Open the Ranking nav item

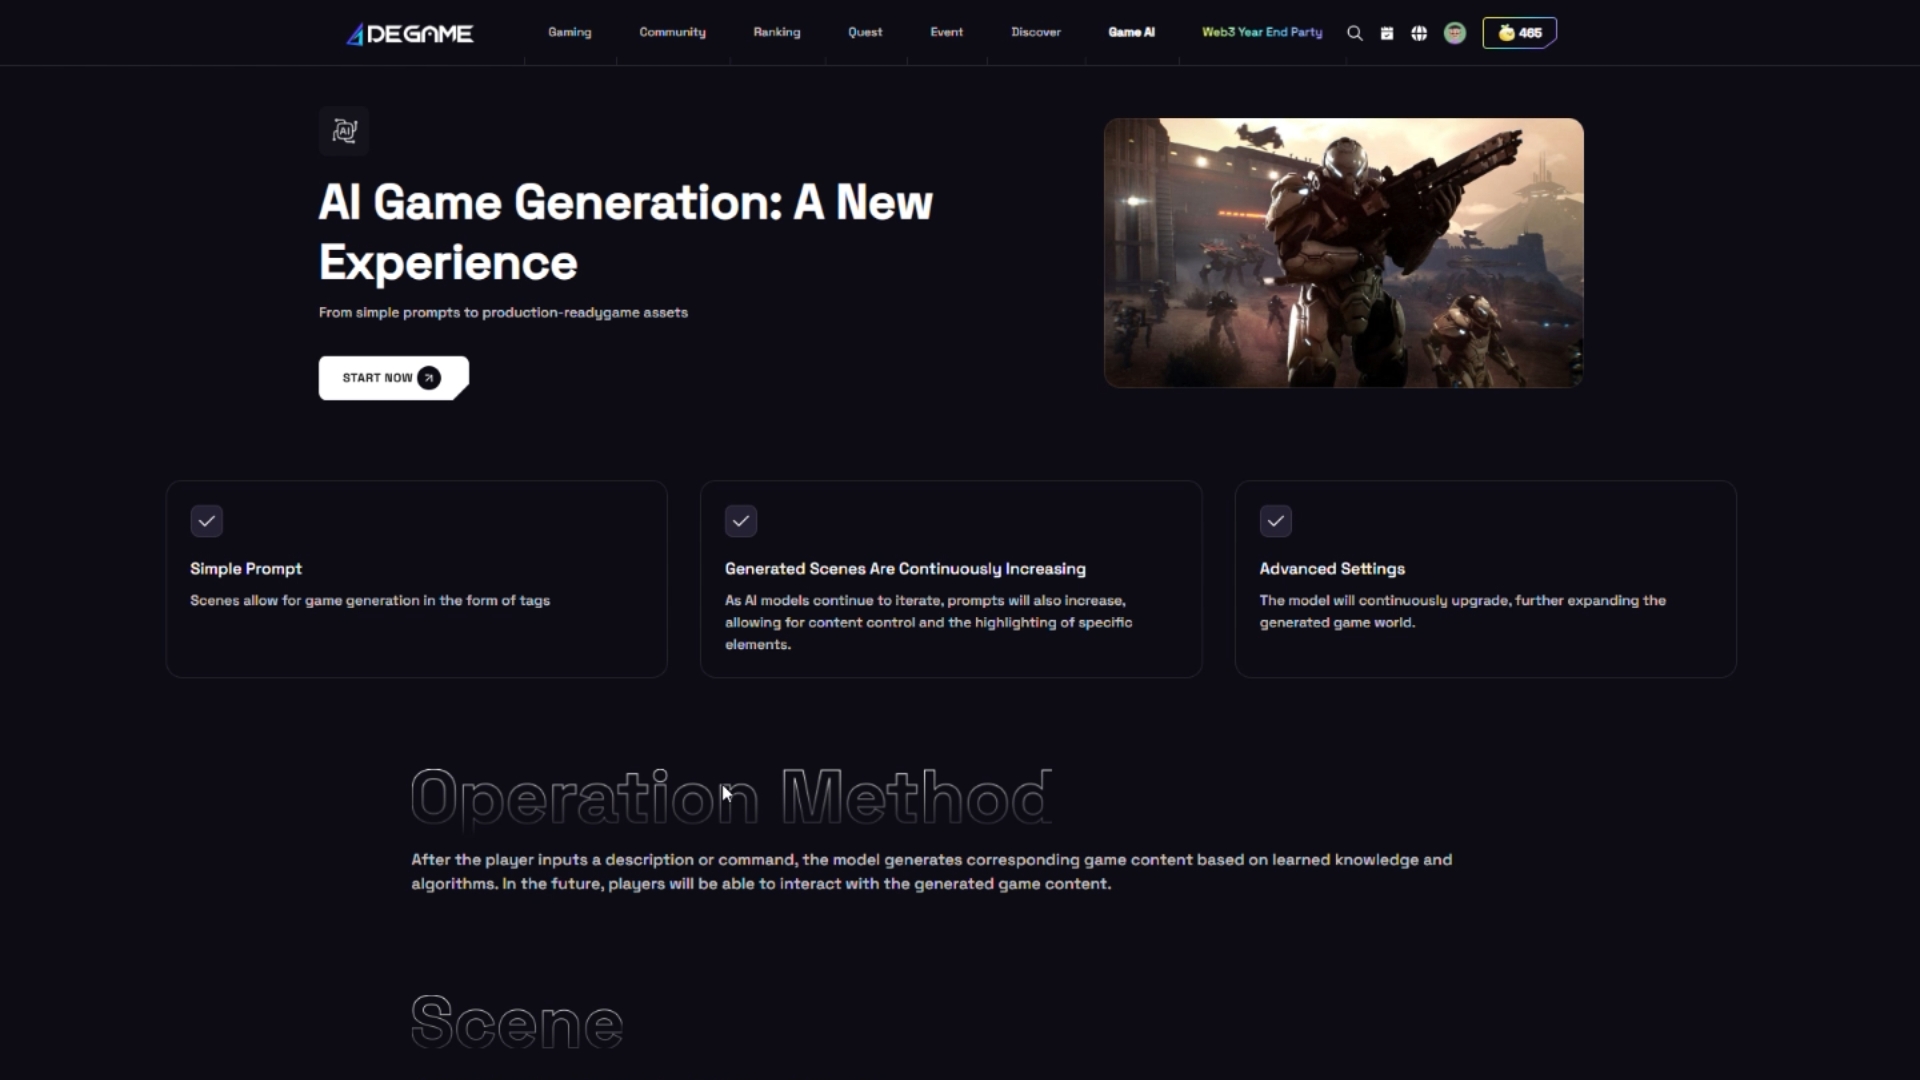coord(776,33)
